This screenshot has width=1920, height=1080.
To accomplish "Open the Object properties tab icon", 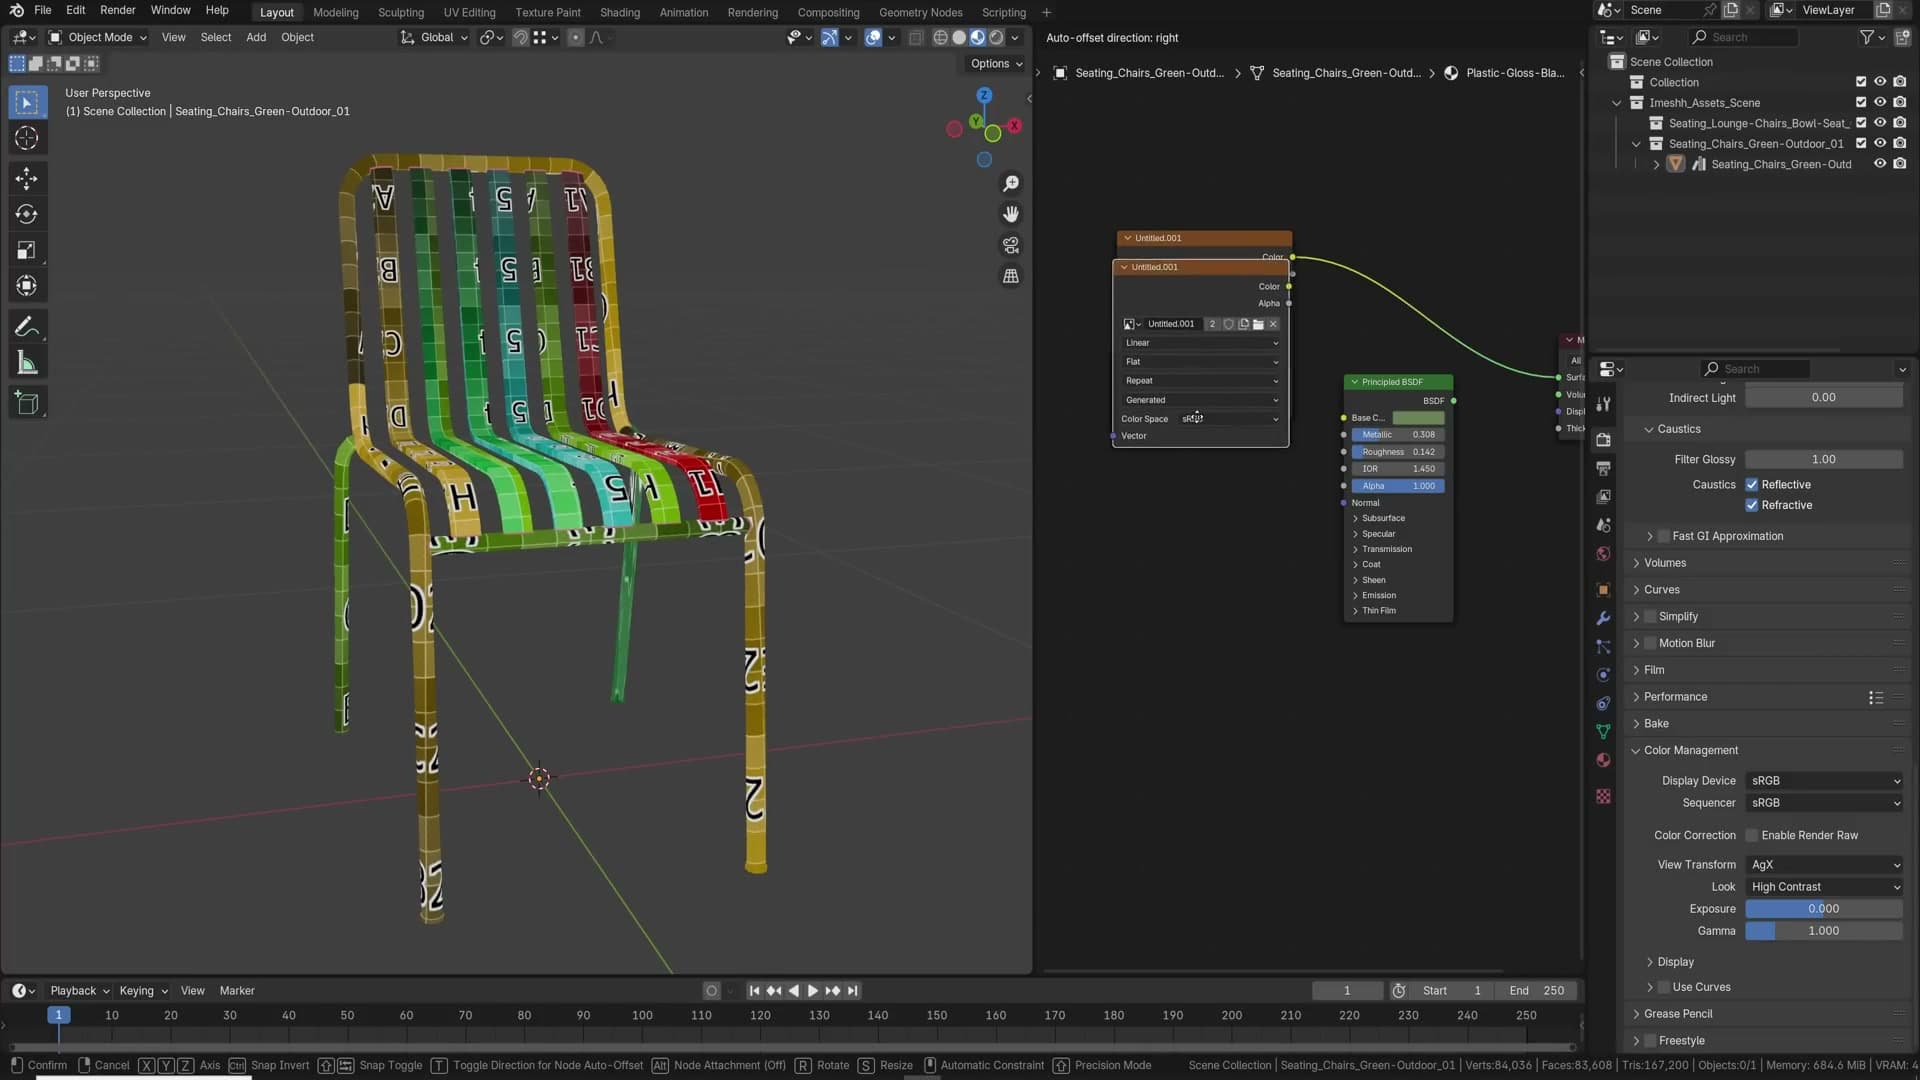I will [1603, 590].
